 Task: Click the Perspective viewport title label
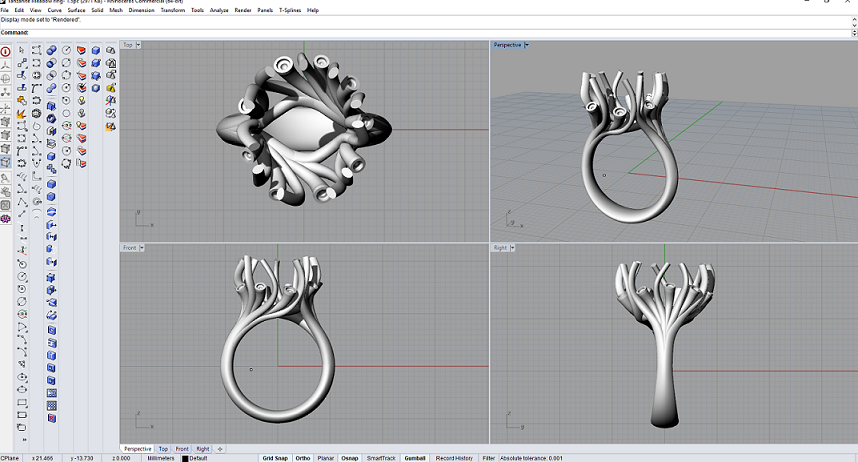(507, 45)
